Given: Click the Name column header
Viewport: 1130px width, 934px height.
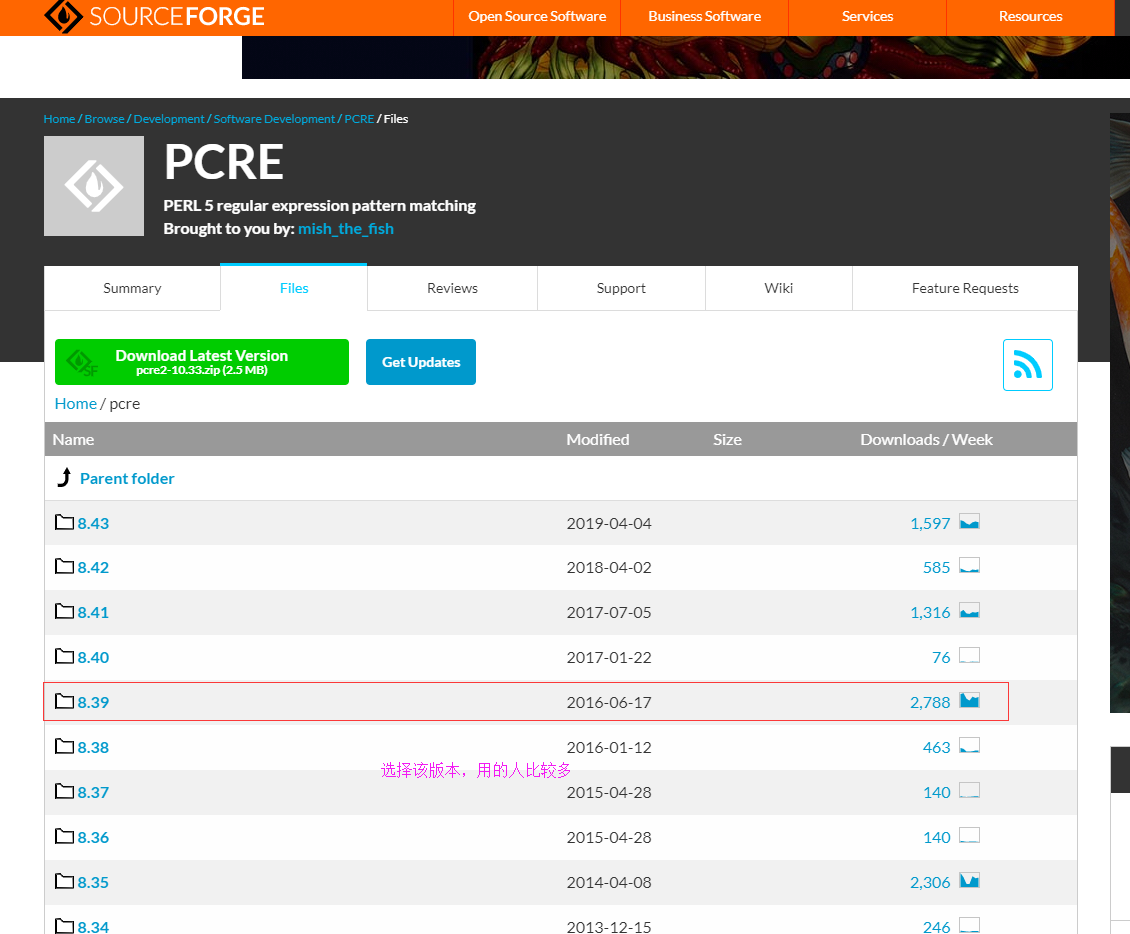Looking at the screenshot, I should point(74,440).
